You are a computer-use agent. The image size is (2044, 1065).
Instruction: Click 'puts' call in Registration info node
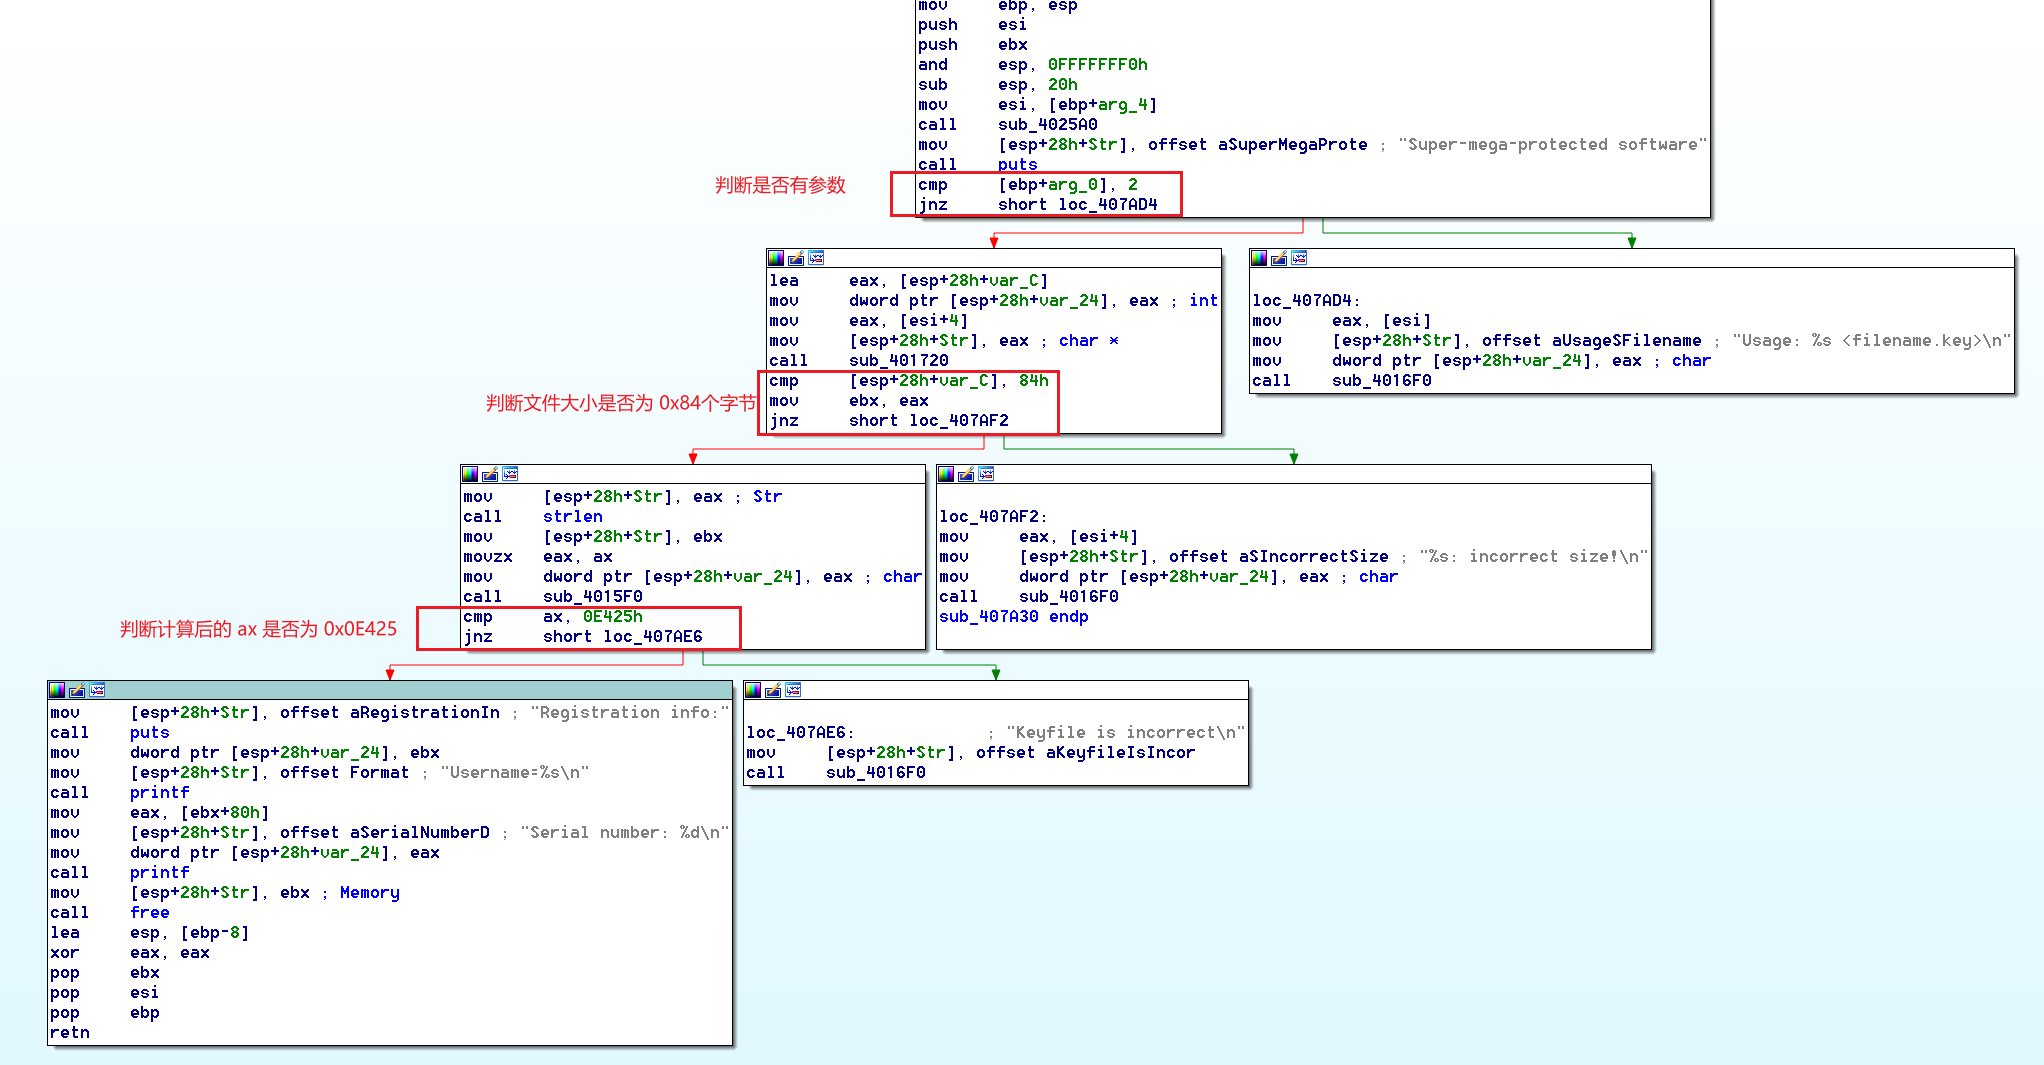(150, 733)
